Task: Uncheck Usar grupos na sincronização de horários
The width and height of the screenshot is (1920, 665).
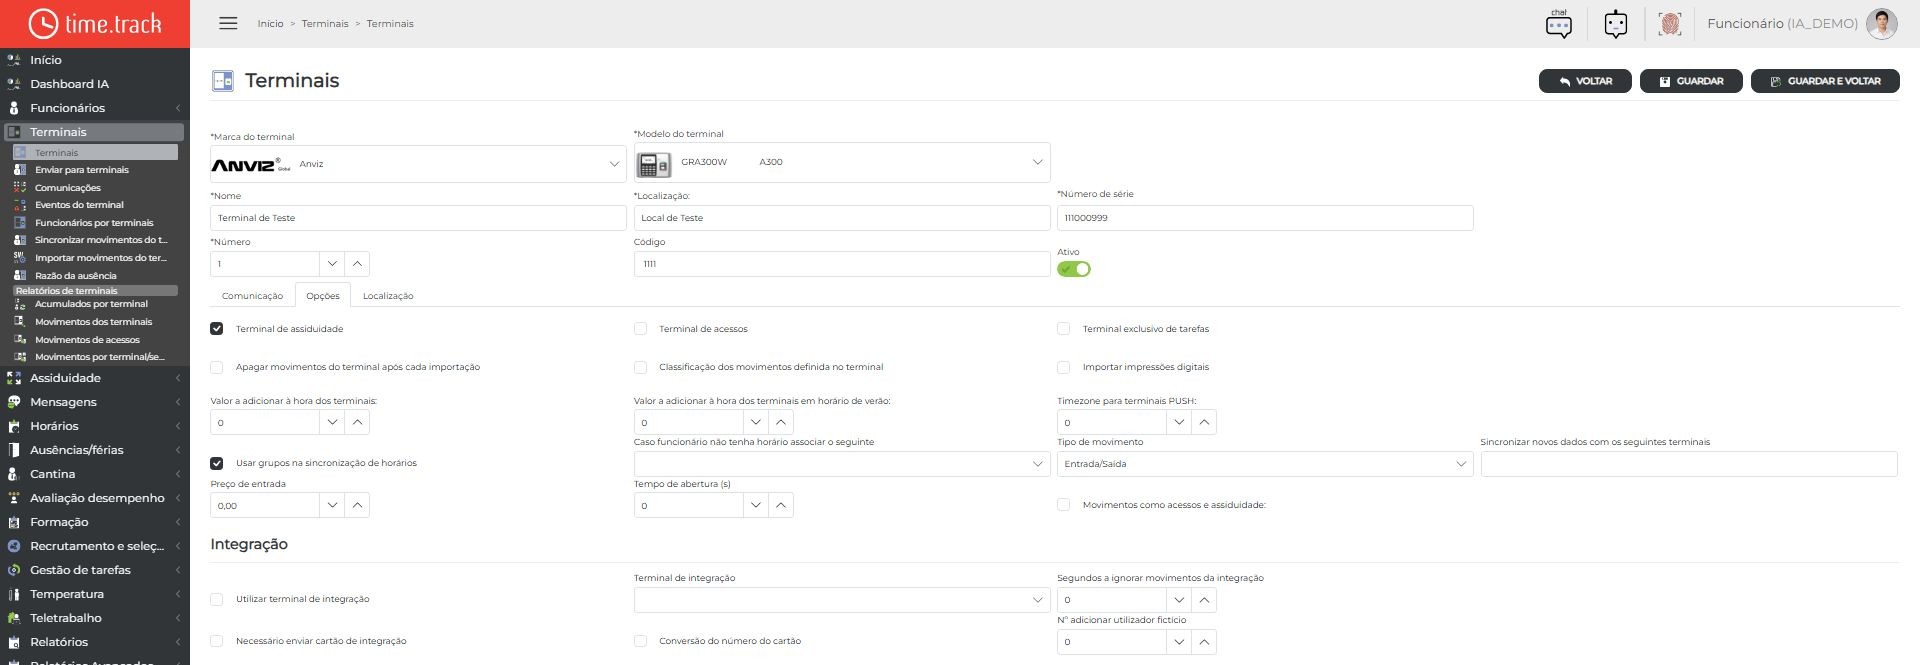Action: click(x=217, y=463)
